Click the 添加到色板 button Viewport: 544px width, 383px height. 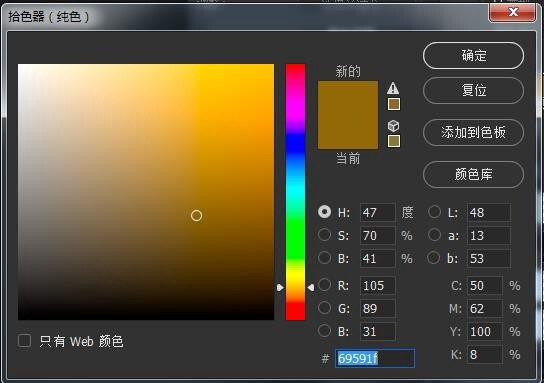point(474,133)
